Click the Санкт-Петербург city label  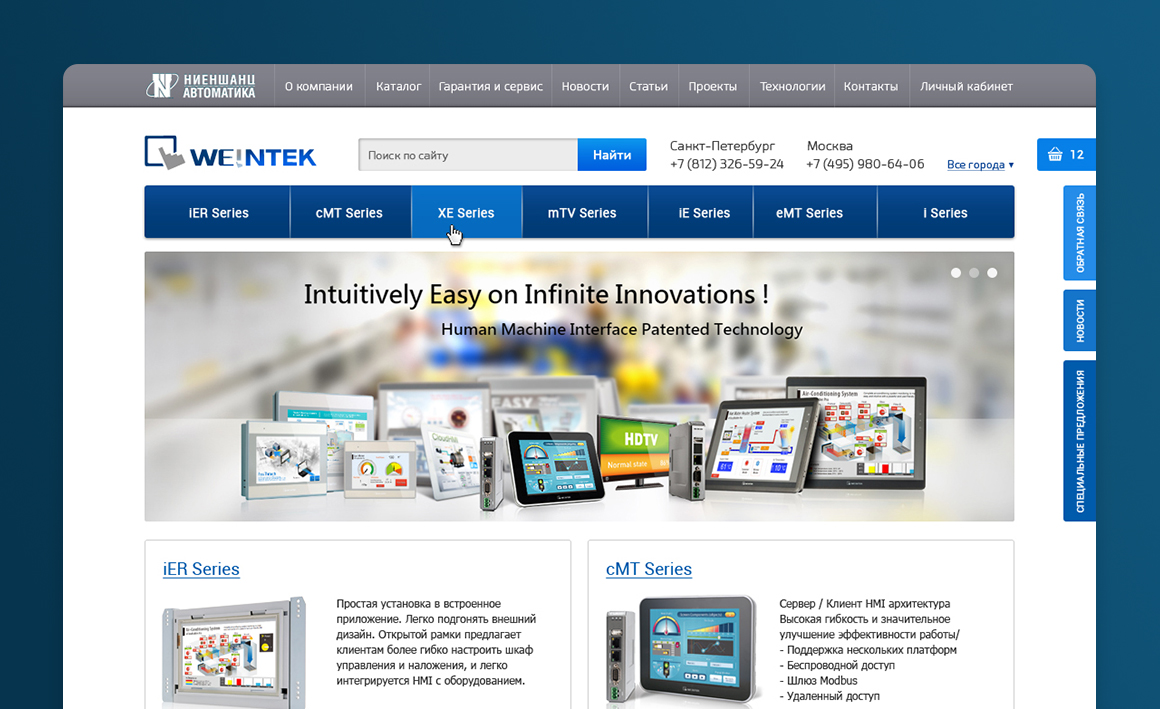pos(722,146)
